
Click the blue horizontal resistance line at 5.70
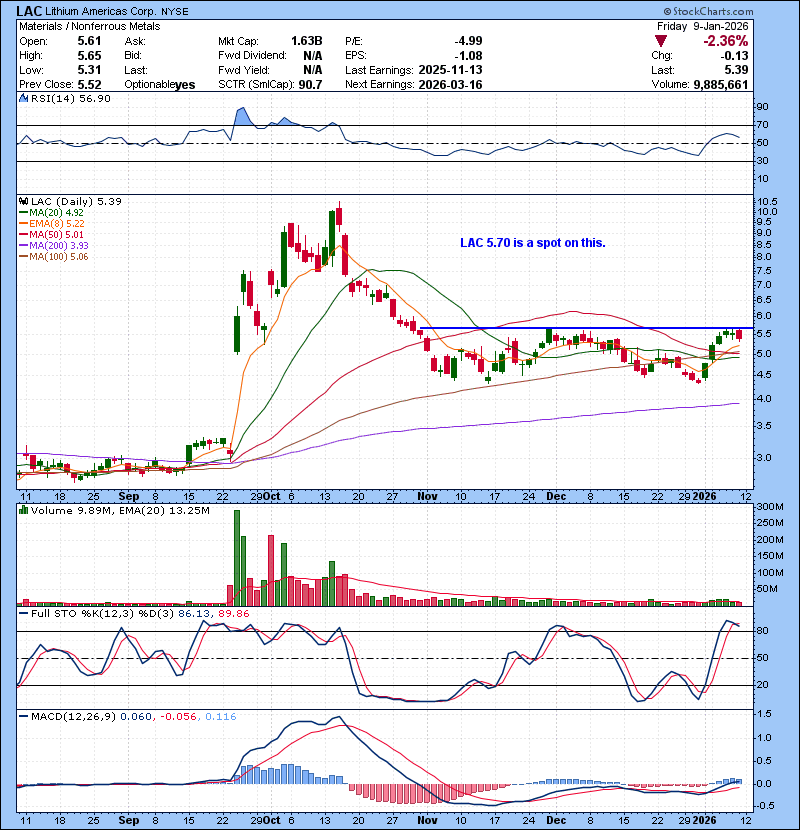585,328
